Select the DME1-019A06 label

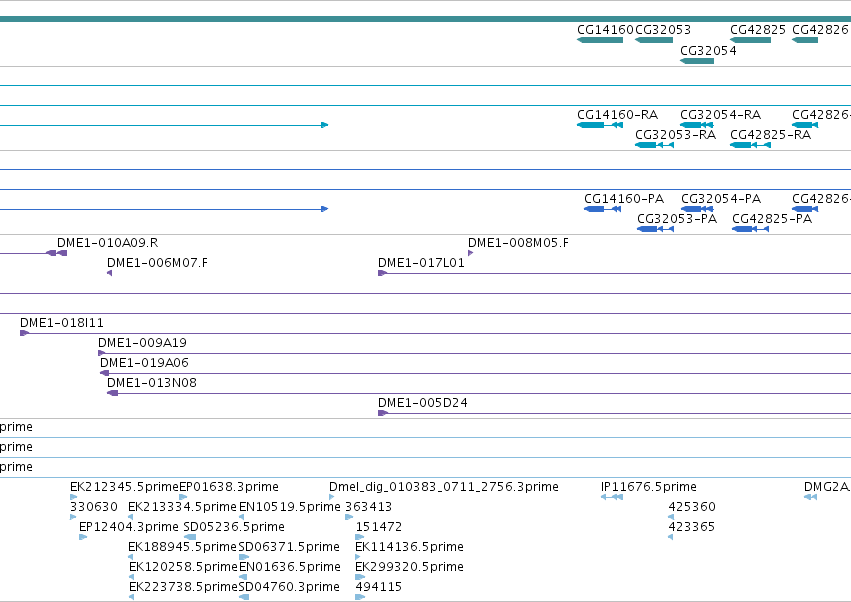[x=144, y=363]
